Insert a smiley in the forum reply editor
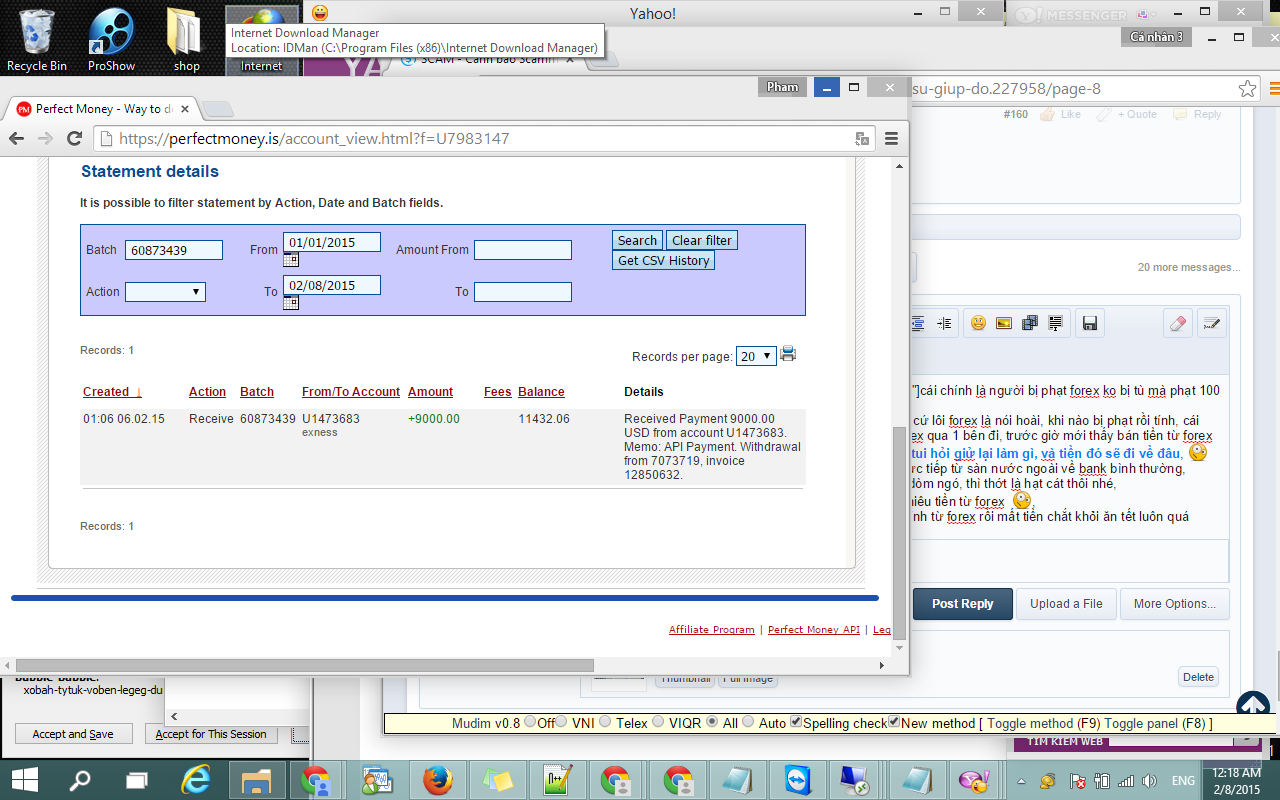Screen dimensions: 1280x800 point(978,323)
